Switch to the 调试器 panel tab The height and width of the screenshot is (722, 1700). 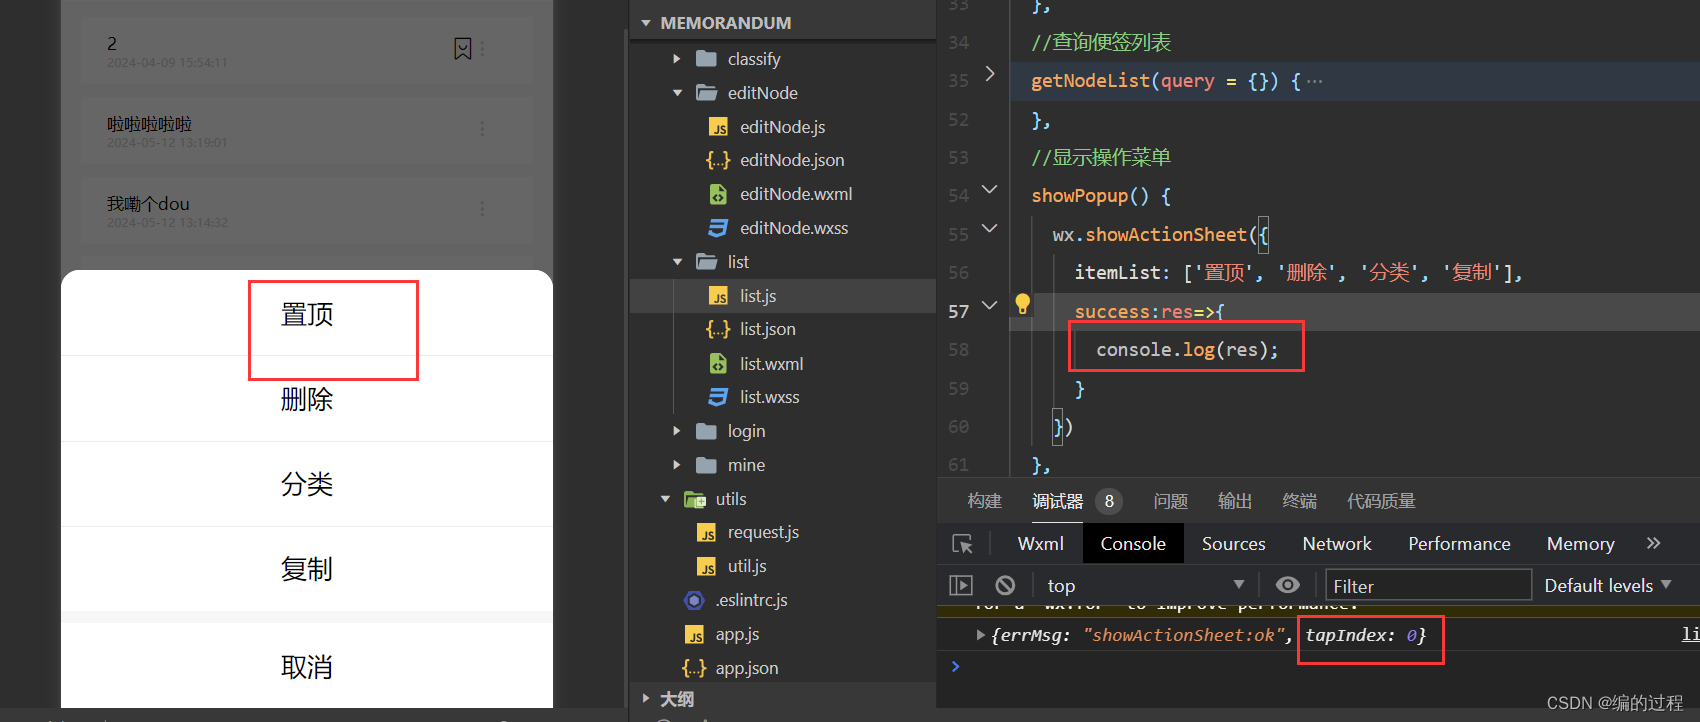pyautogui.click(x=1058, y=501)
